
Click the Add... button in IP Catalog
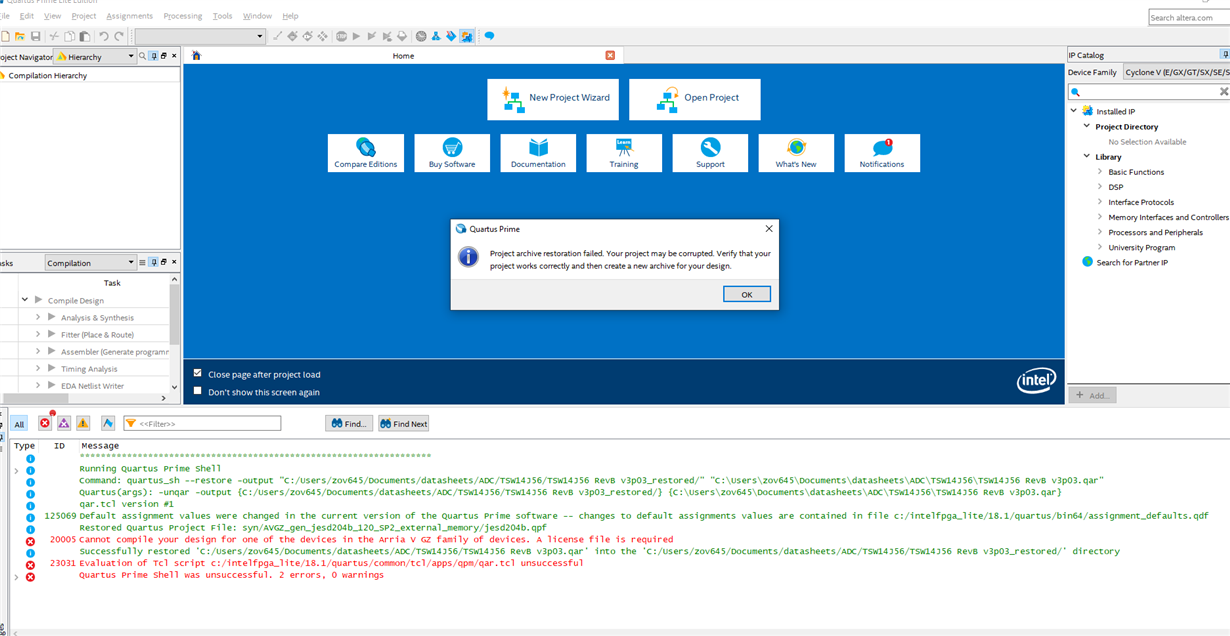tap(1092, 395)
